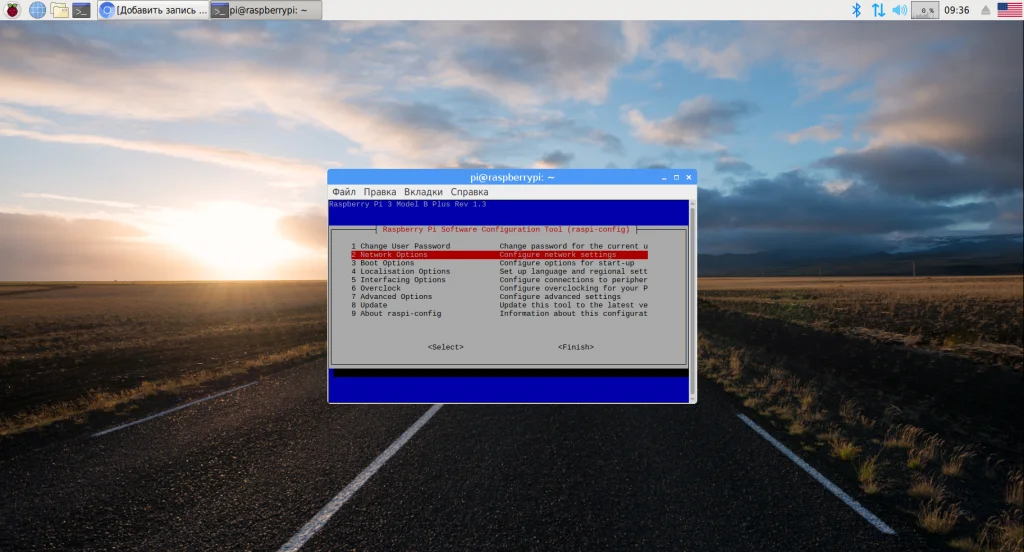Open the Bluetooth tray menu

point(856,10)
